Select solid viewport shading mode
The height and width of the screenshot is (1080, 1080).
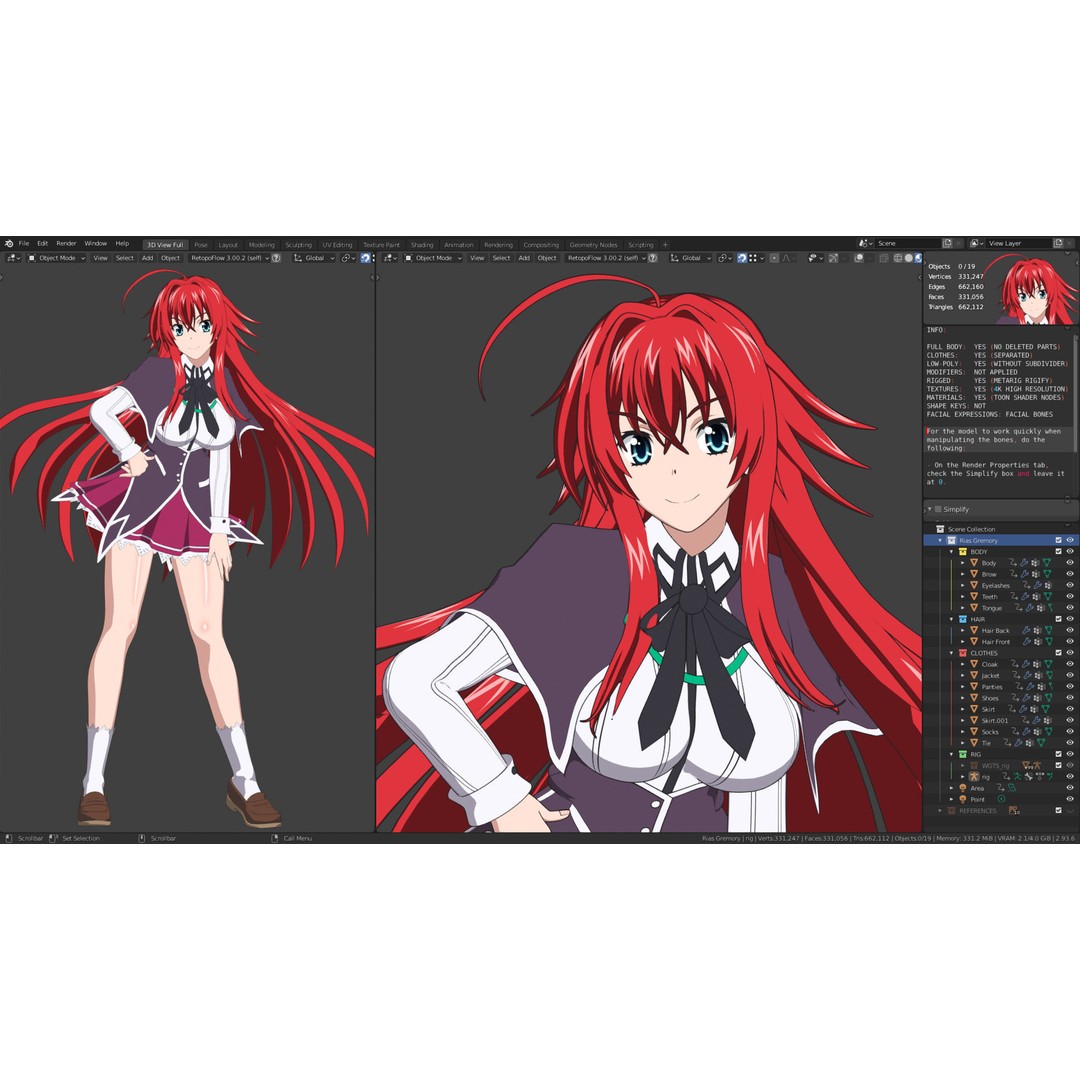[x=908, y=258]
